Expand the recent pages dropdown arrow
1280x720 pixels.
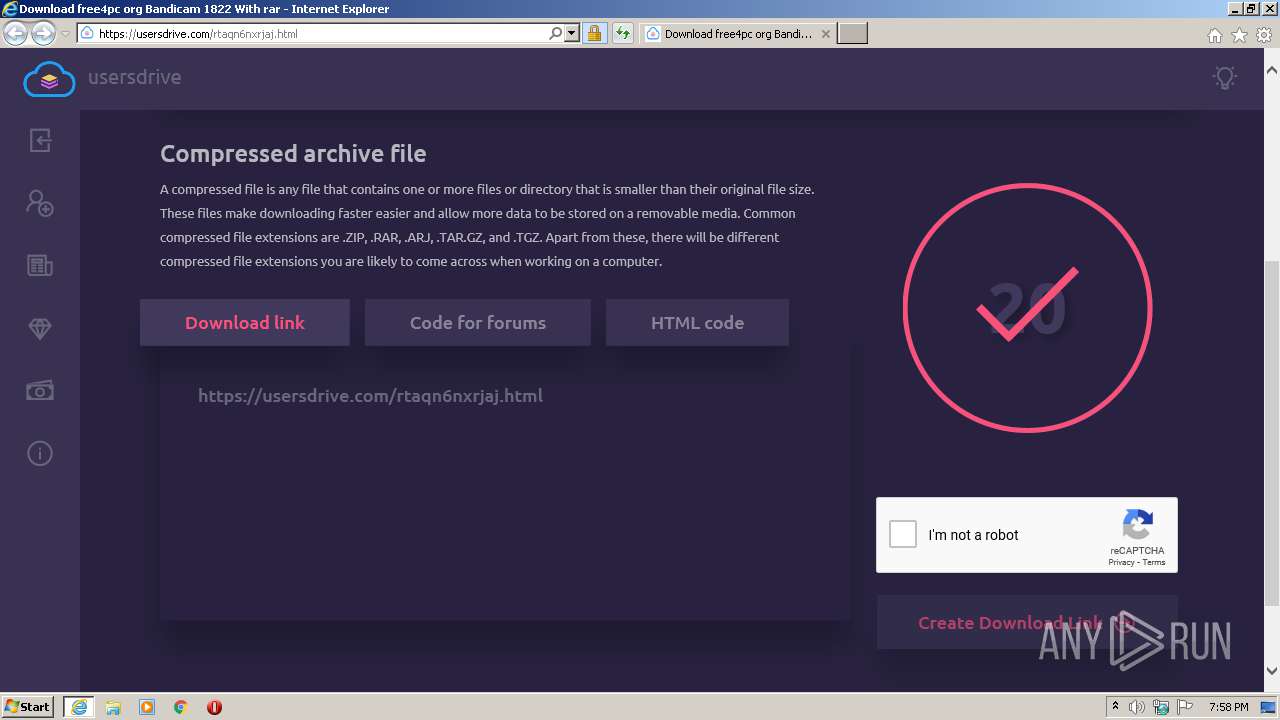pyautogui.click(x=65, y=33)
